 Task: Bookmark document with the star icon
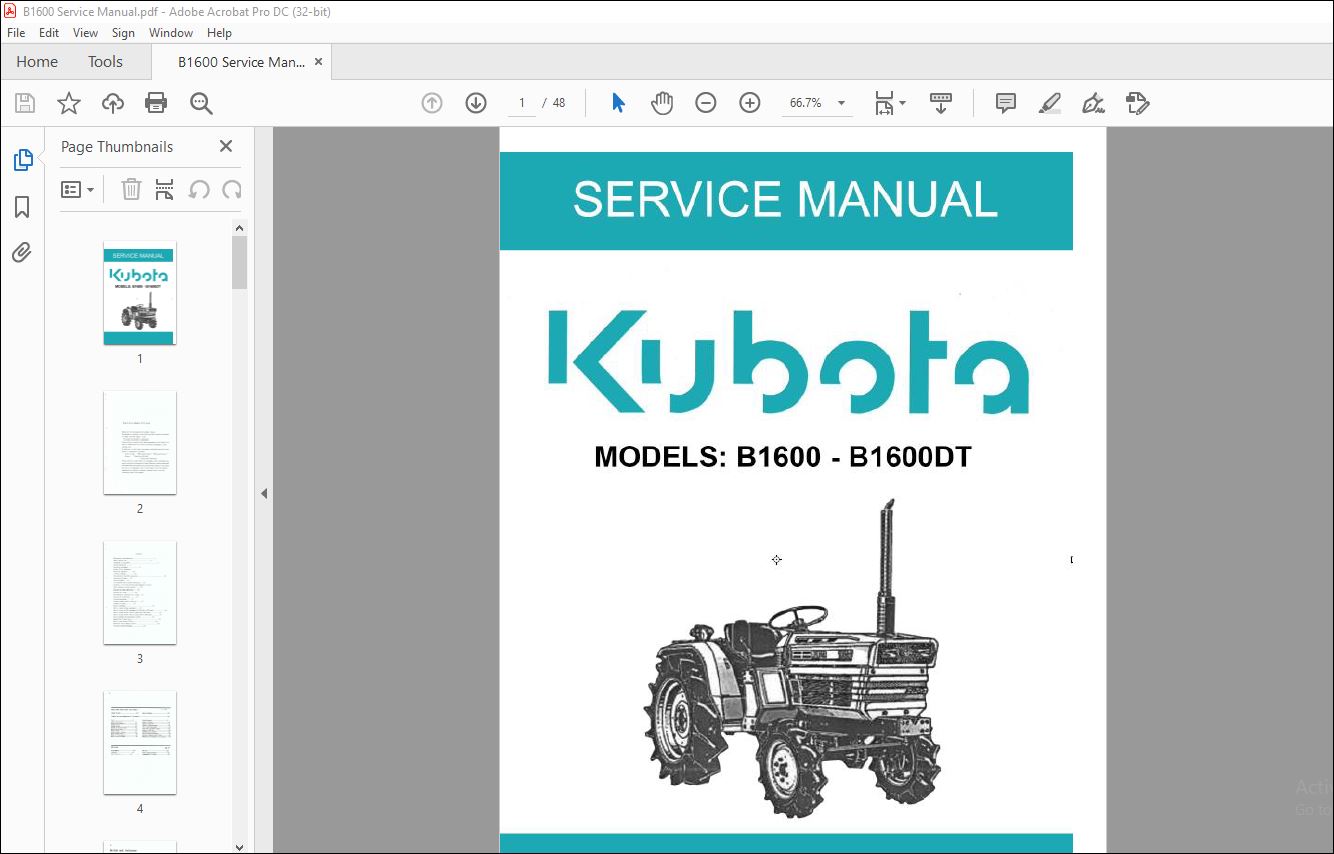click(69, 103)
